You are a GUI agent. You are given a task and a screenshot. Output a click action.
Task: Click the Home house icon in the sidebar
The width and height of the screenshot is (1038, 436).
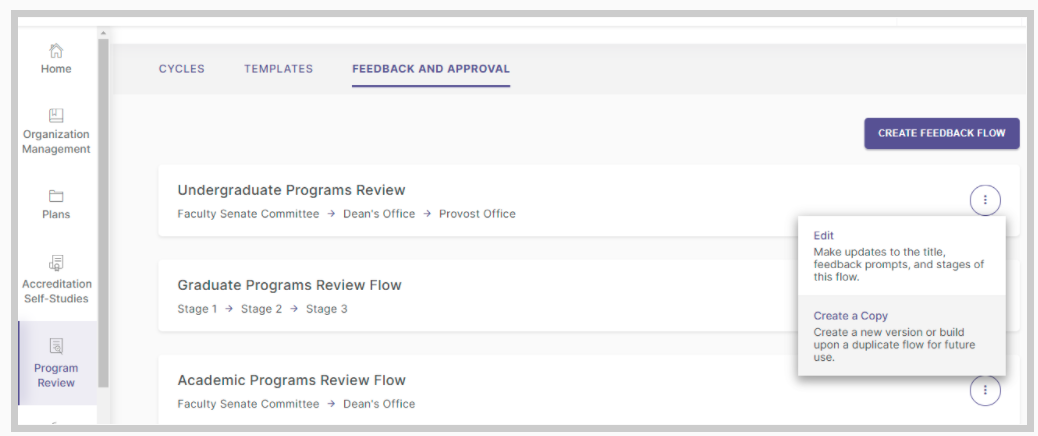coord(56,50)
